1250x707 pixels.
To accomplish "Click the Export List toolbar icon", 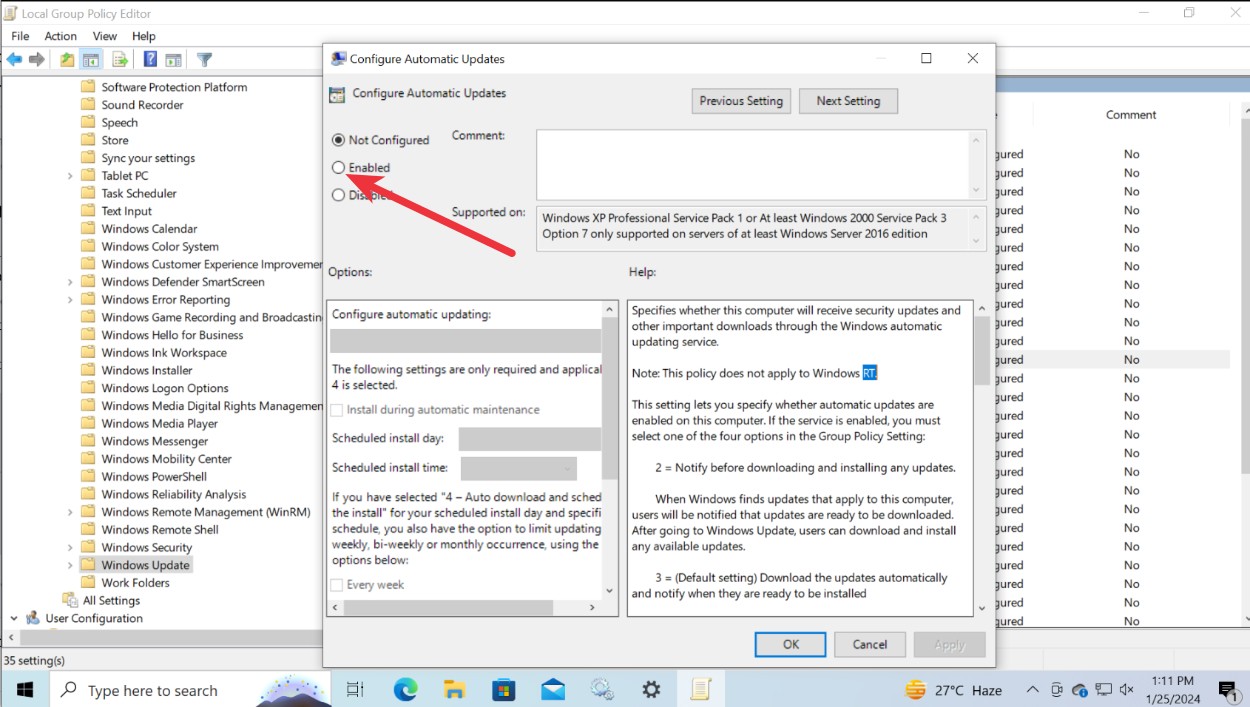I will click(119, 59).
